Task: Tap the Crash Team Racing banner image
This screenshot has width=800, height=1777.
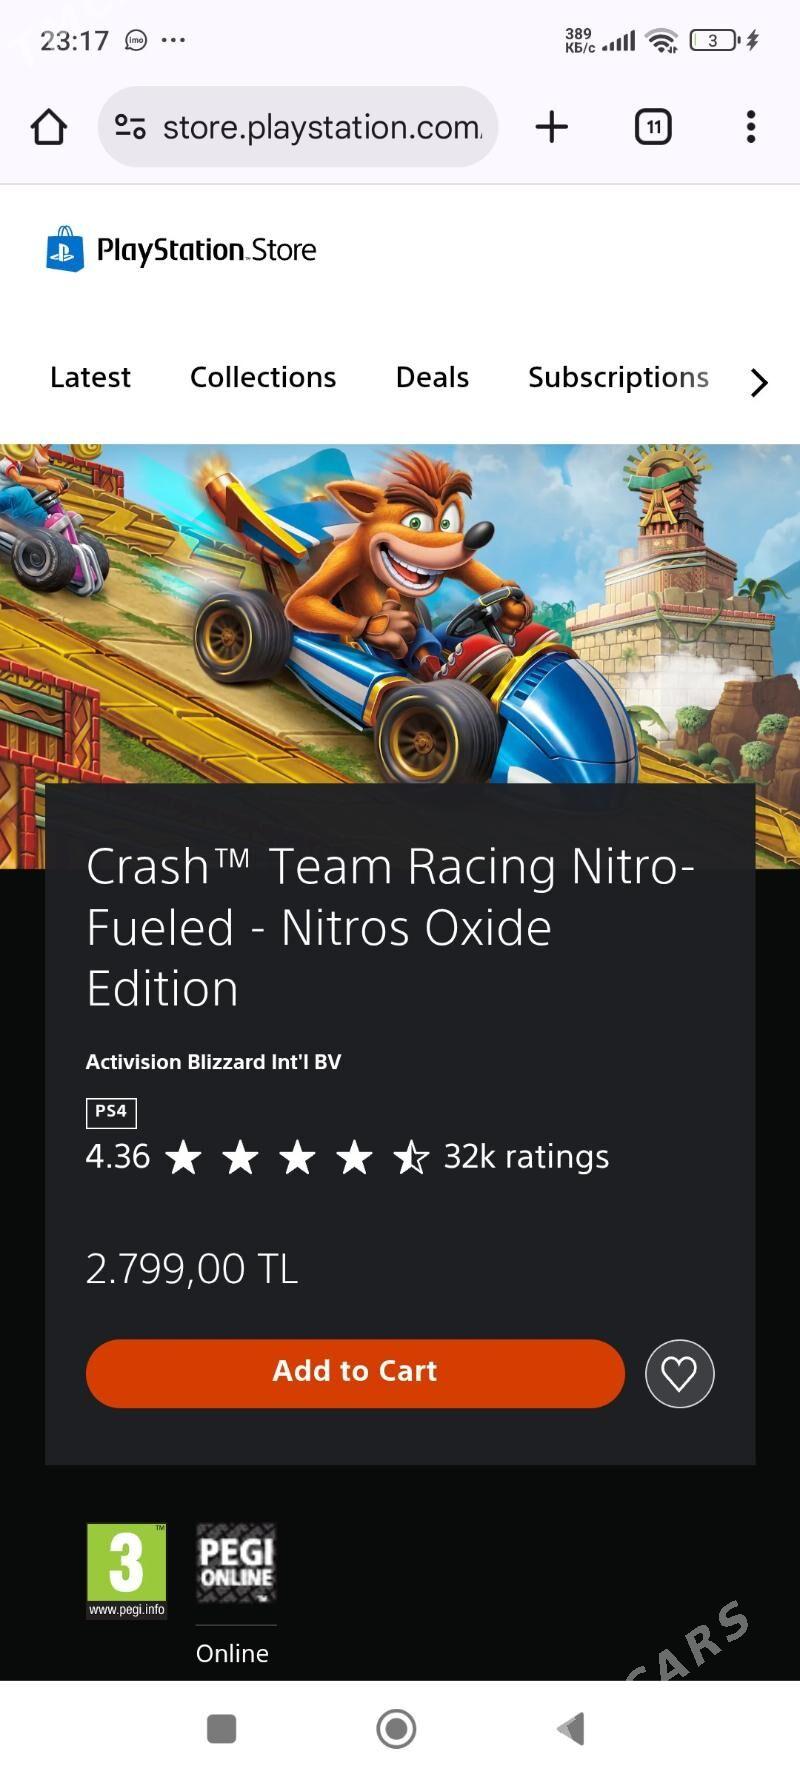Action: [x=400, y=610]
